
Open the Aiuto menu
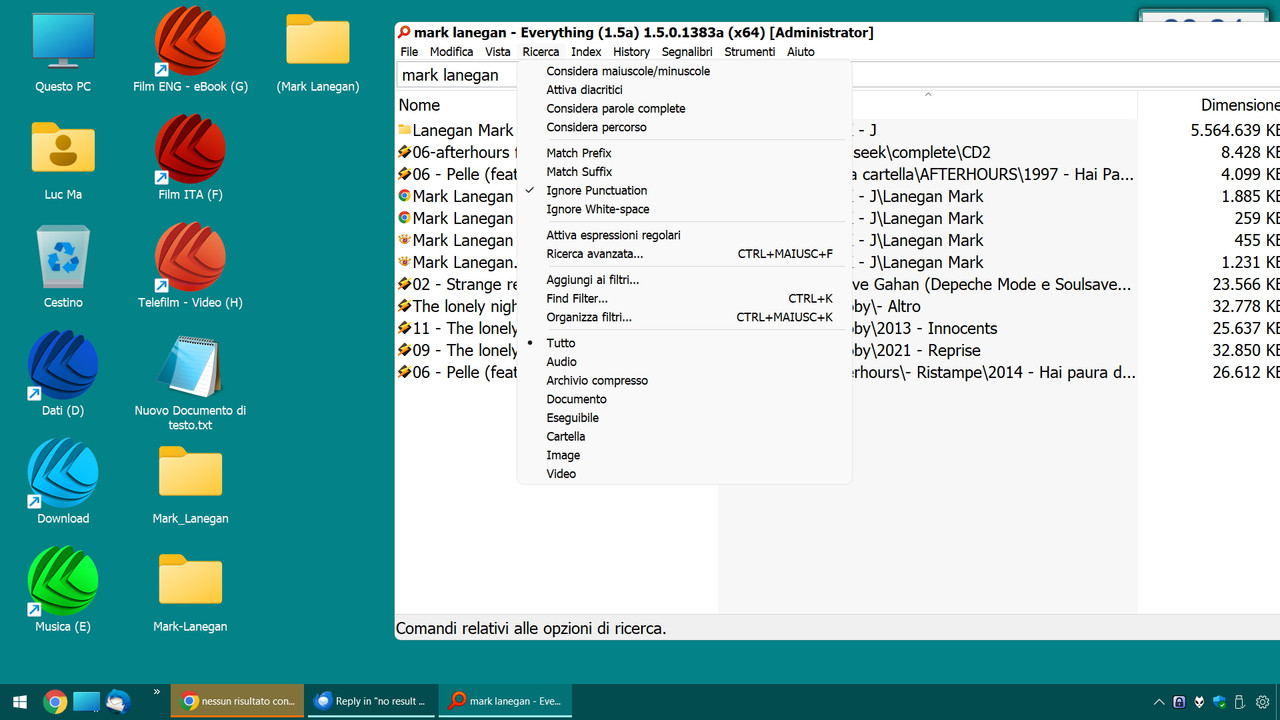click(801, 52)
